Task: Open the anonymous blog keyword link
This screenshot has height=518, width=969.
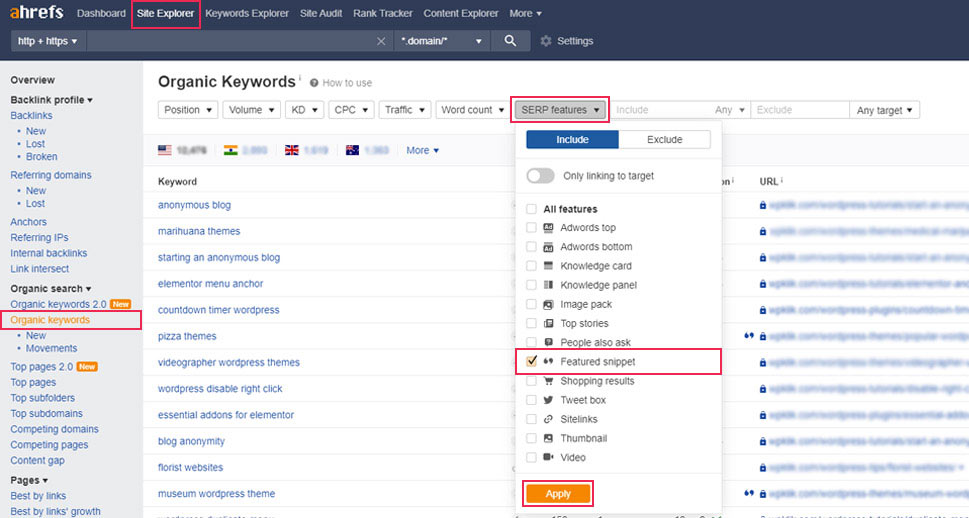Action: tap(194, 205)
